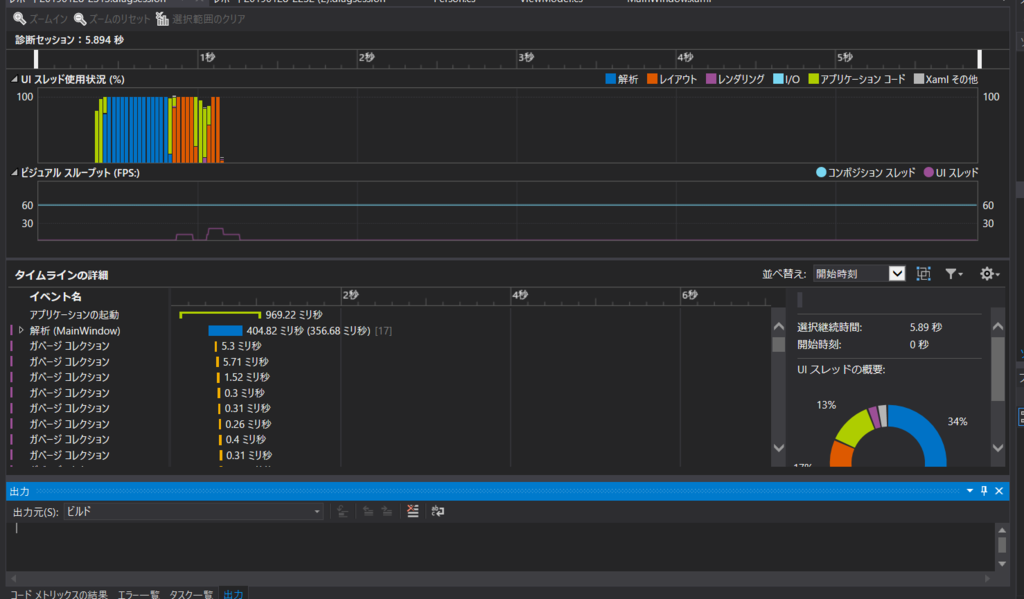1024x599 pixels.
Task: Click the 969.22 ミリ秒 startup duration bar label
Action: tap(294, 315)
